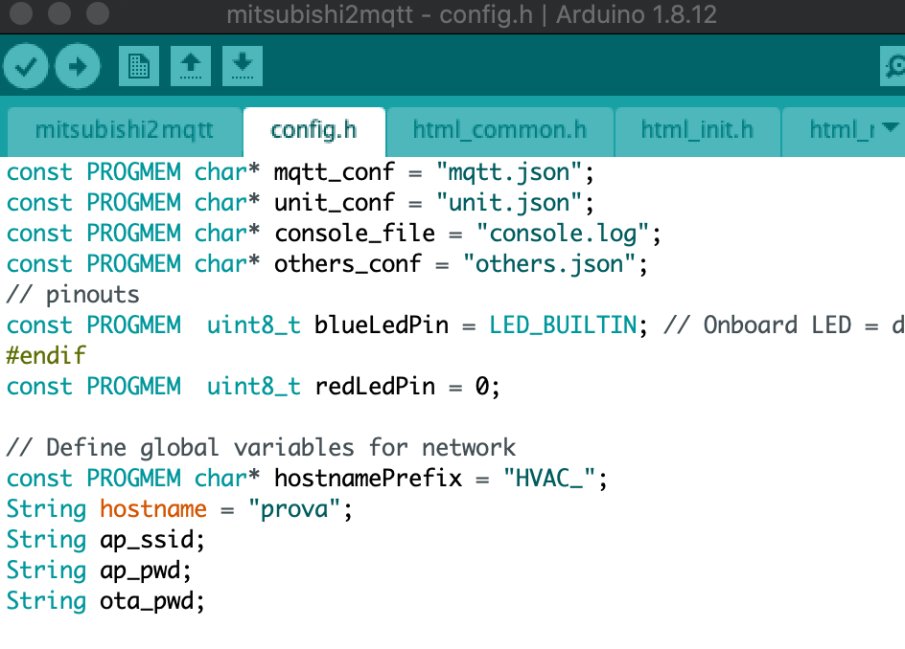
Task: Click the console_file variable name
Action: tap(354, 234)
